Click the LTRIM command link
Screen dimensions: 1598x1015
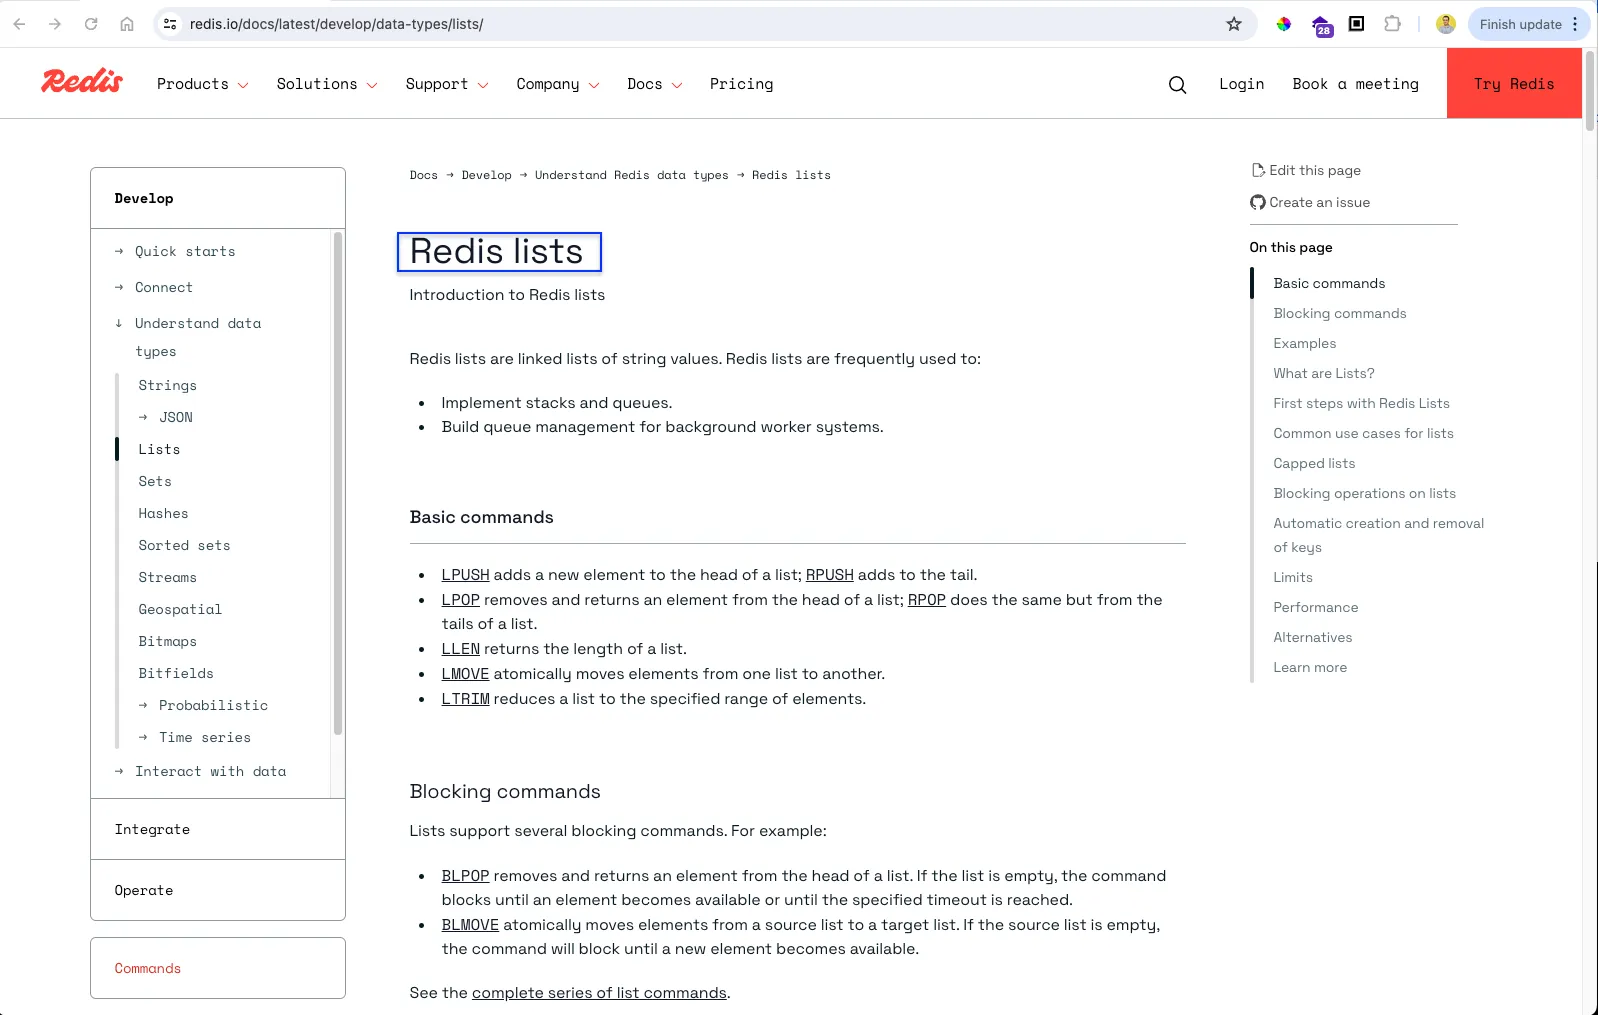465,699
